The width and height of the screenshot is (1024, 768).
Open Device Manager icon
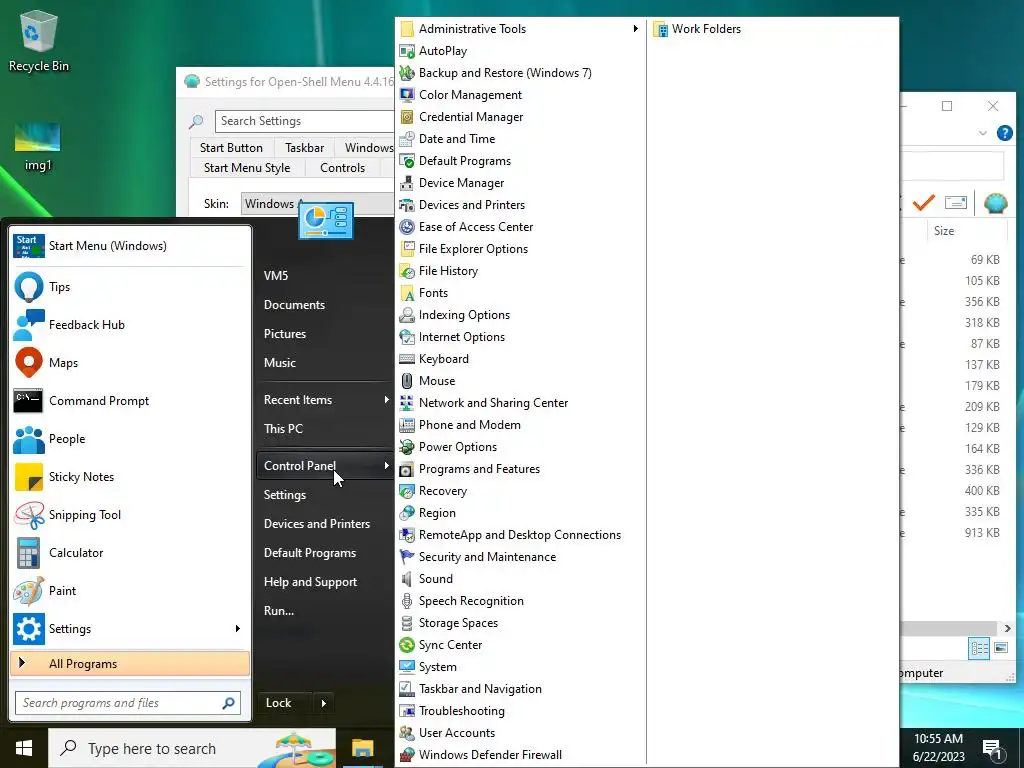point(407,183)
